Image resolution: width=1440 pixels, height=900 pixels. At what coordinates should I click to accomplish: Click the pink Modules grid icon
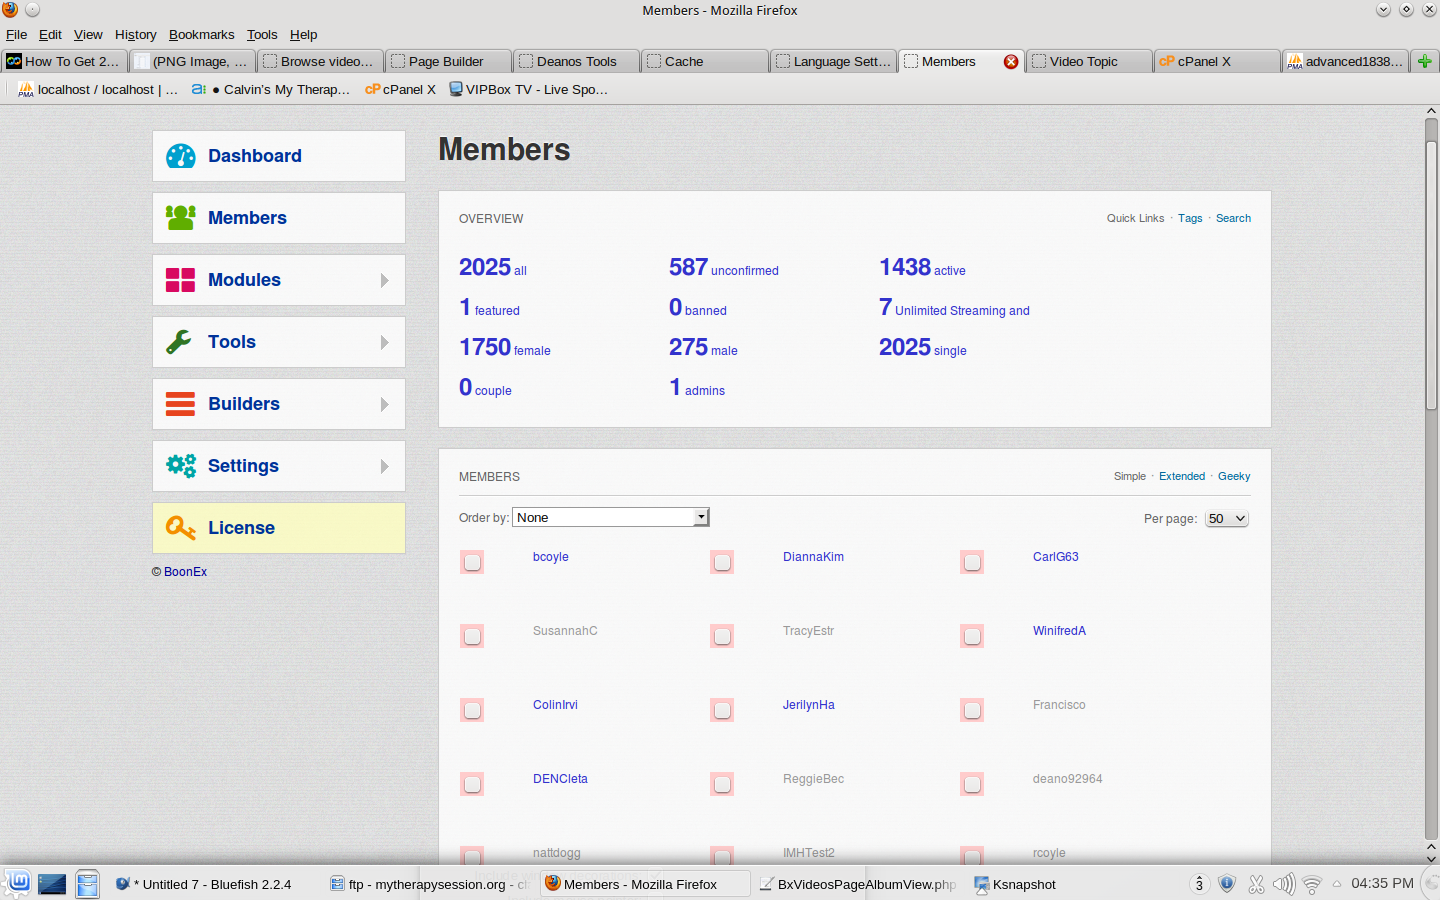[181, 280]
